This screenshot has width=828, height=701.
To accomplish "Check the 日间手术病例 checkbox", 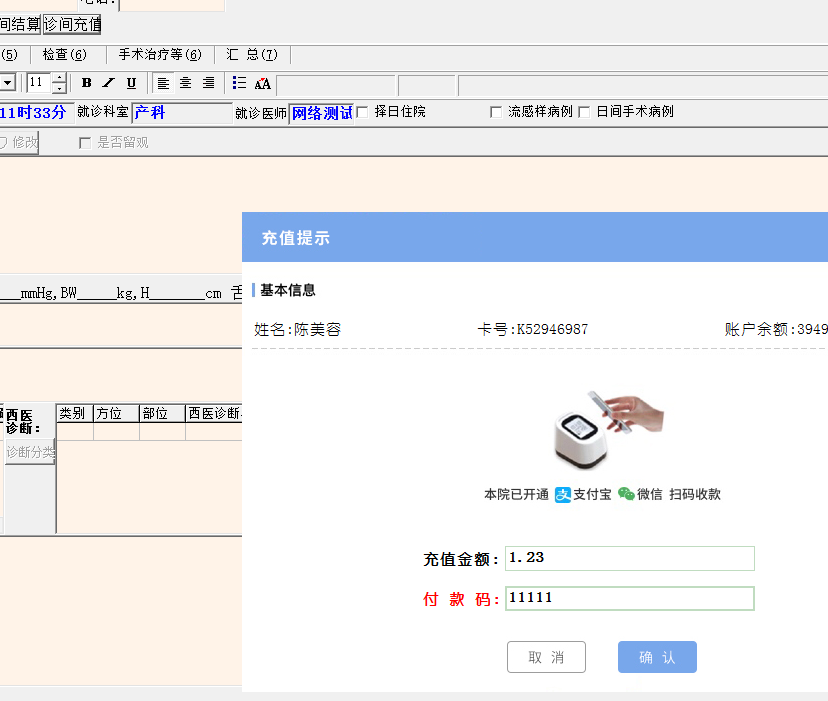I will 584,112.
